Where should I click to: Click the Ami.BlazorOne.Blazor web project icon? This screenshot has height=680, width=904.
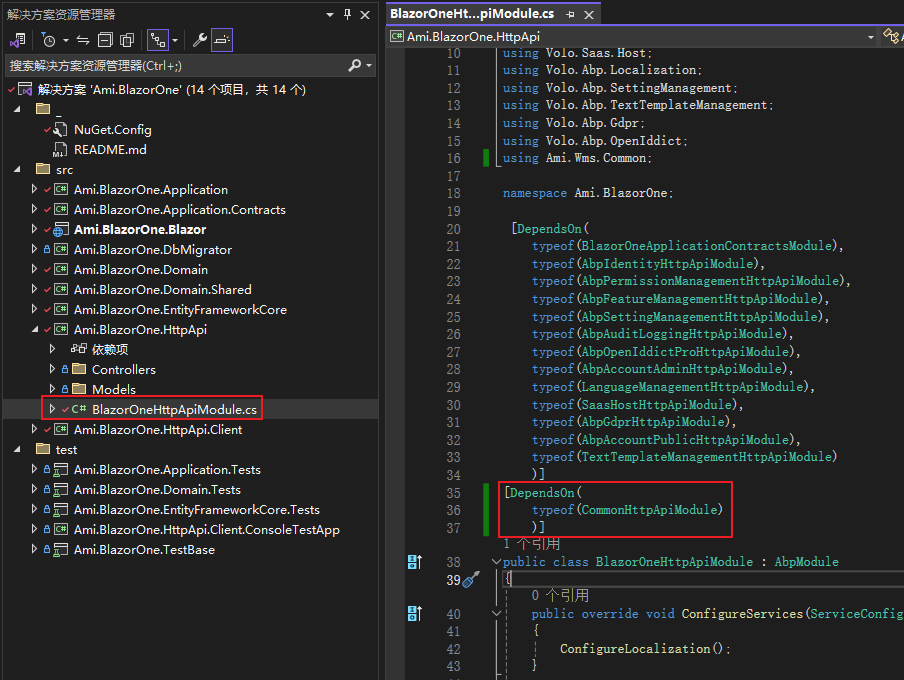[61, 230]
